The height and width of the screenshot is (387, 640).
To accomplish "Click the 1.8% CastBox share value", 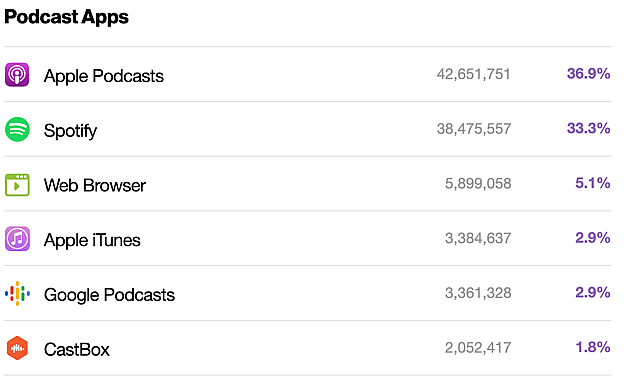I will click(x=593, y=347).
